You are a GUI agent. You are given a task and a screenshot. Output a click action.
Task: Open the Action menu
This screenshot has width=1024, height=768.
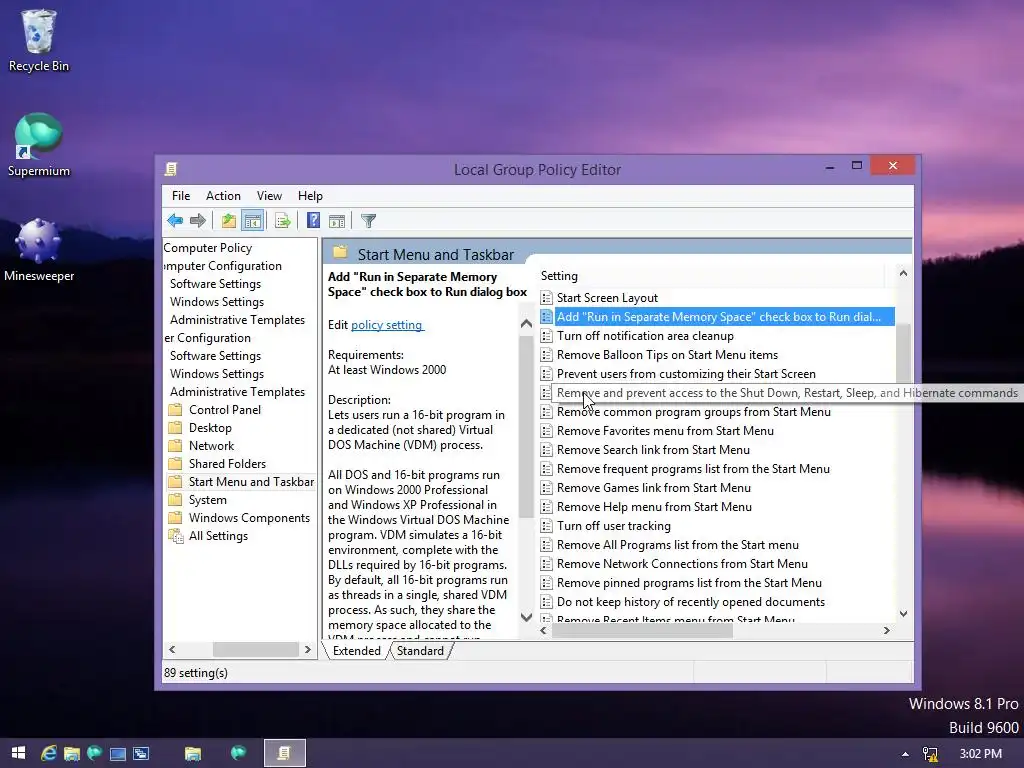(x=223, y=196)
